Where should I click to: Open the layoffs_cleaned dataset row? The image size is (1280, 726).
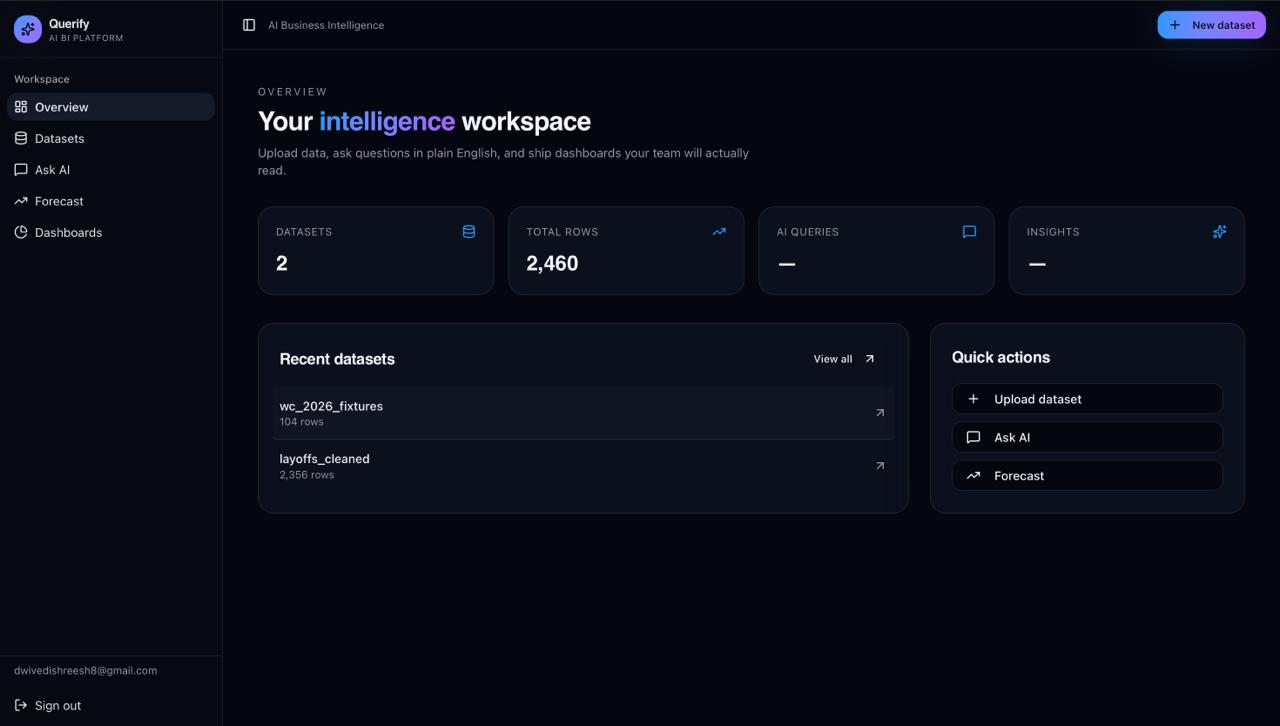583,466
